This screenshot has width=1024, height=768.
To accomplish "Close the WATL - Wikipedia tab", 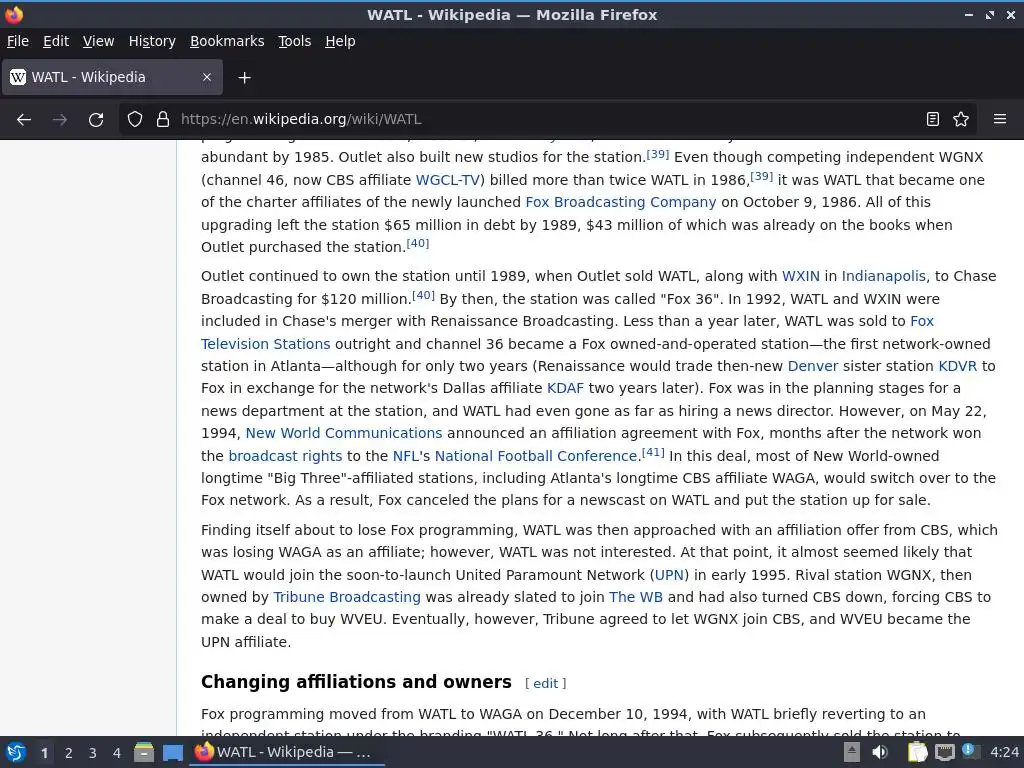I will [x=206, y=77].
